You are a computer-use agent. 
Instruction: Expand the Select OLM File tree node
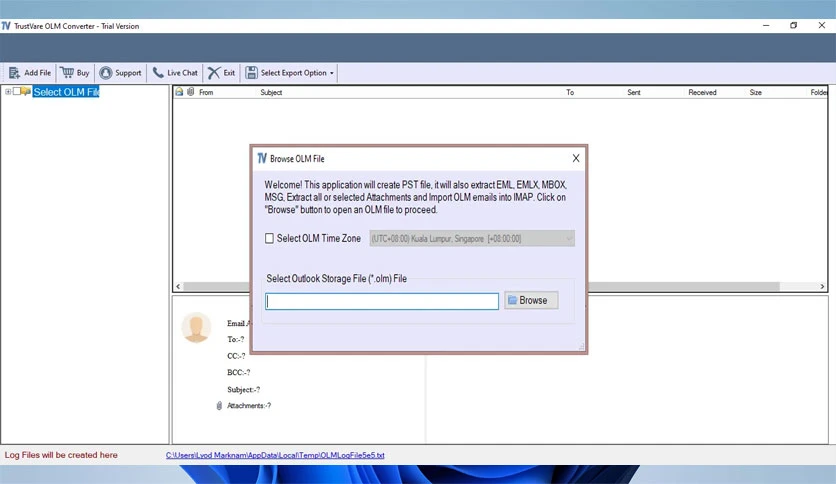(x=8, y=92)
